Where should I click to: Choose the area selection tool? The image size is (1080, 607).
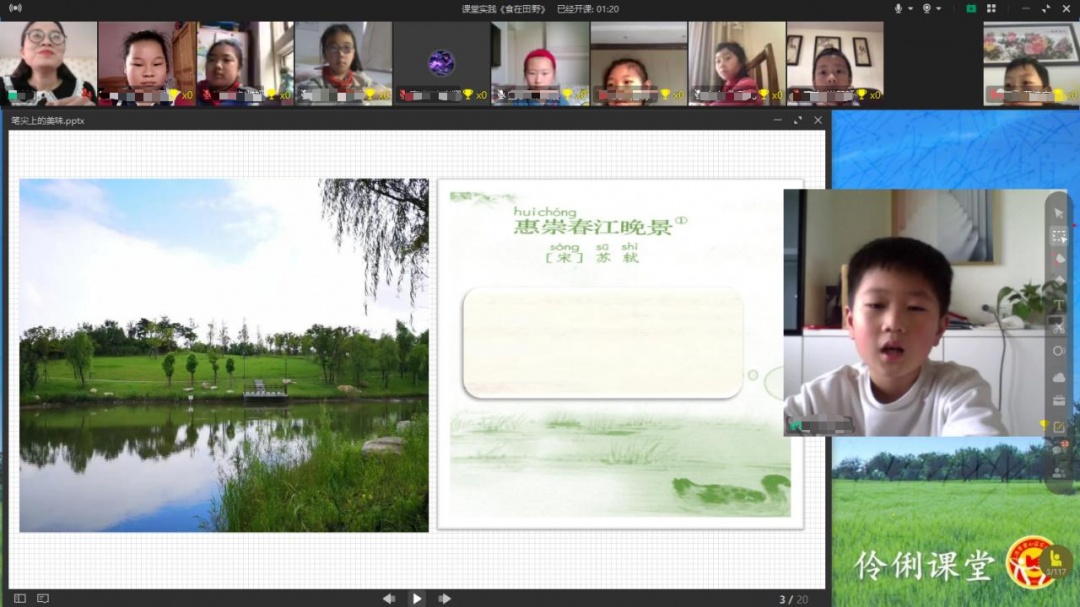(x=1058, y=236)
